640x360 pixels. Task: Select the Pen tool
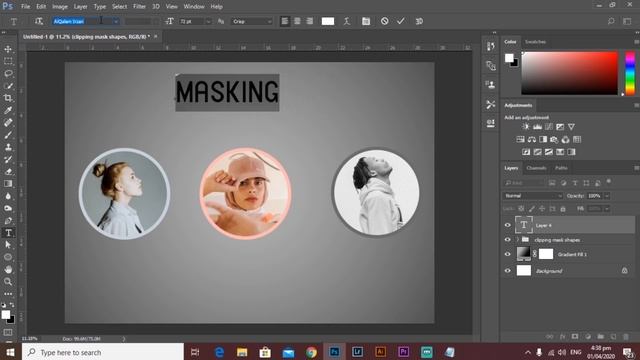coord(8,220)
